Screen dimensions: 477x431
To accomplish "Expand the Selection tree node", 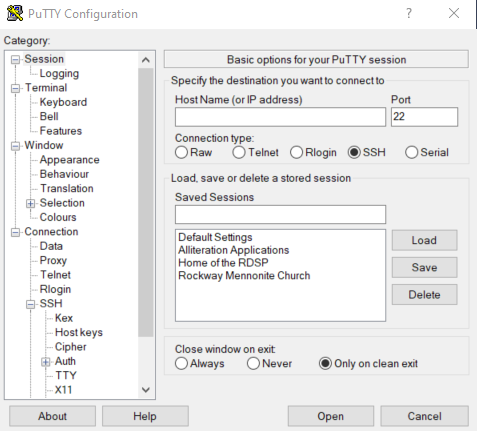I will [30, 203].
